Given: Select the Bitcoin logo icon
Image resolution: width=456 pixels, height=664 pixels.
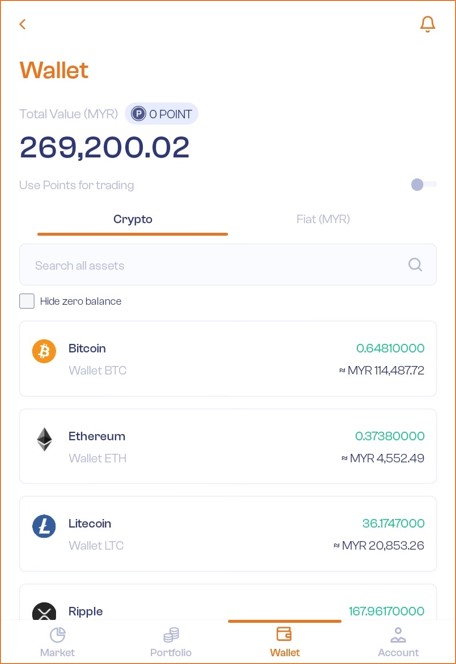Looking at the screenshot, I should [x=44, y=351].
